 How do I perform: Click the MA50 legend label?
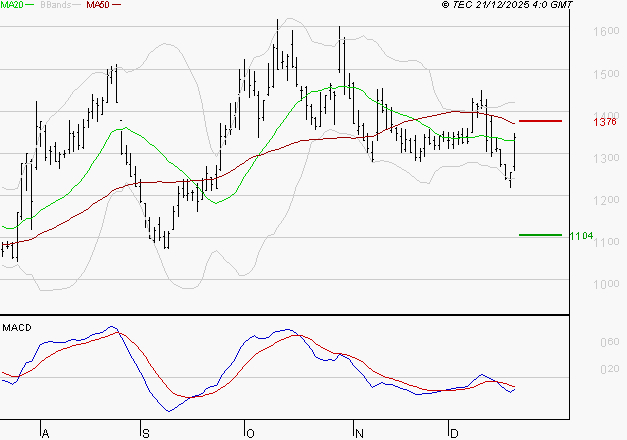tap(98, 5)
